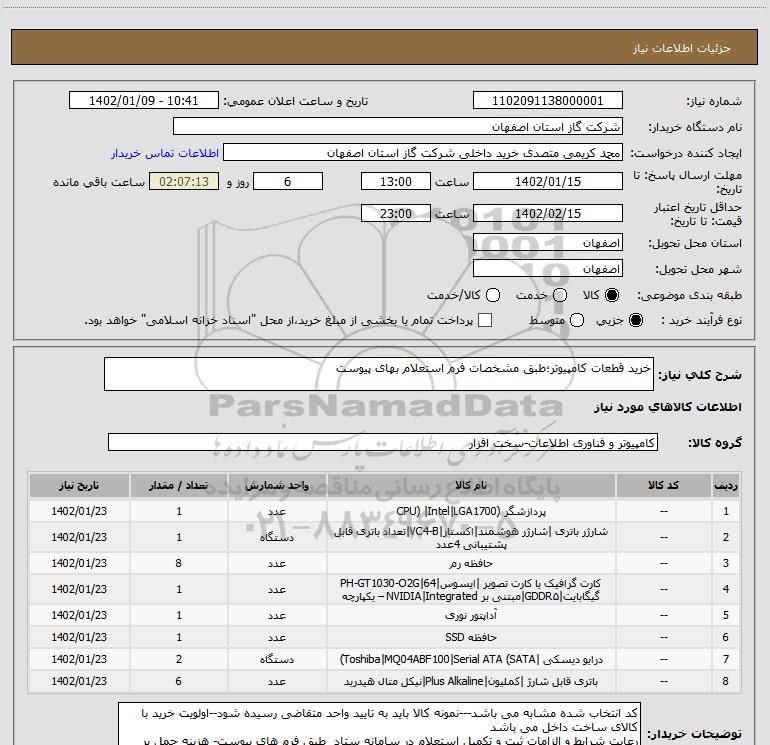
Task: Click the شهر محل تحویل field
Action: pos(548,269)
